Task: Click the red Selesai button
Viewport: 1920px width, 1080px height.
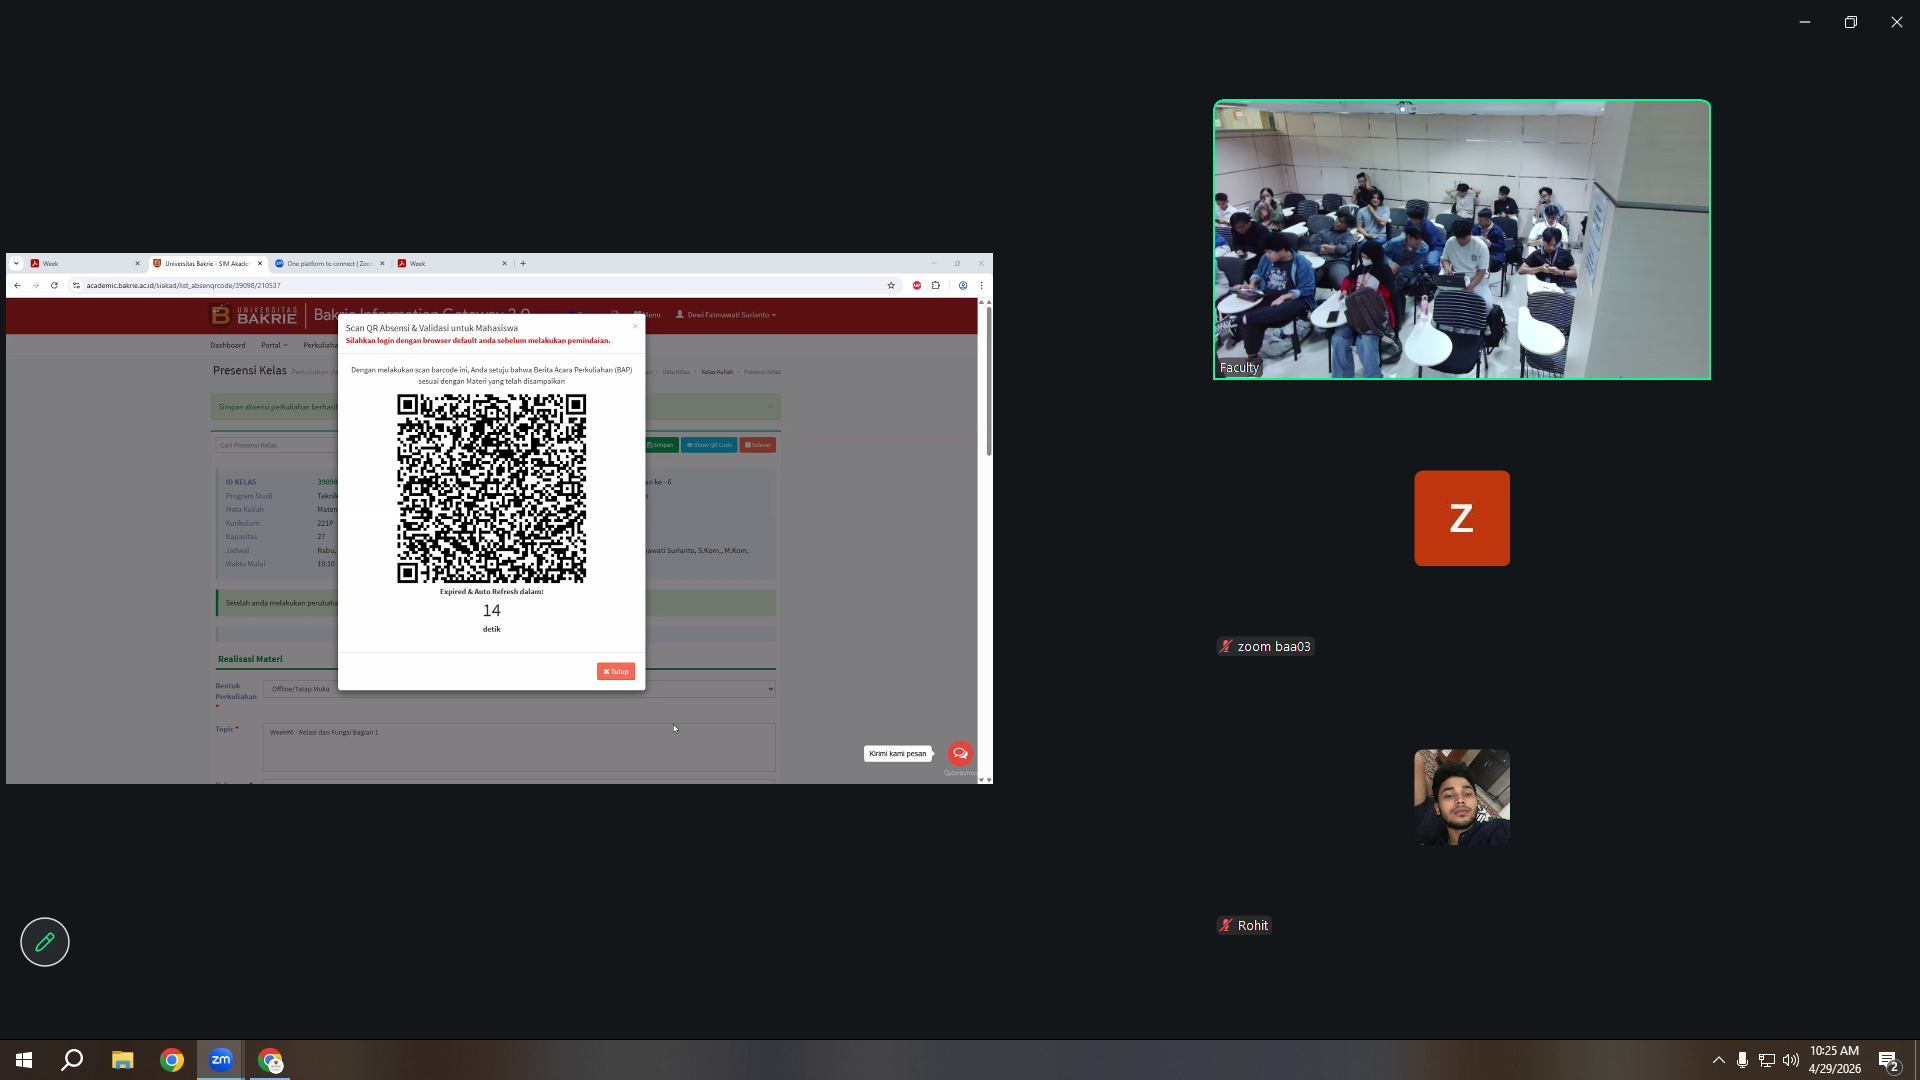Action: point(758,445)
